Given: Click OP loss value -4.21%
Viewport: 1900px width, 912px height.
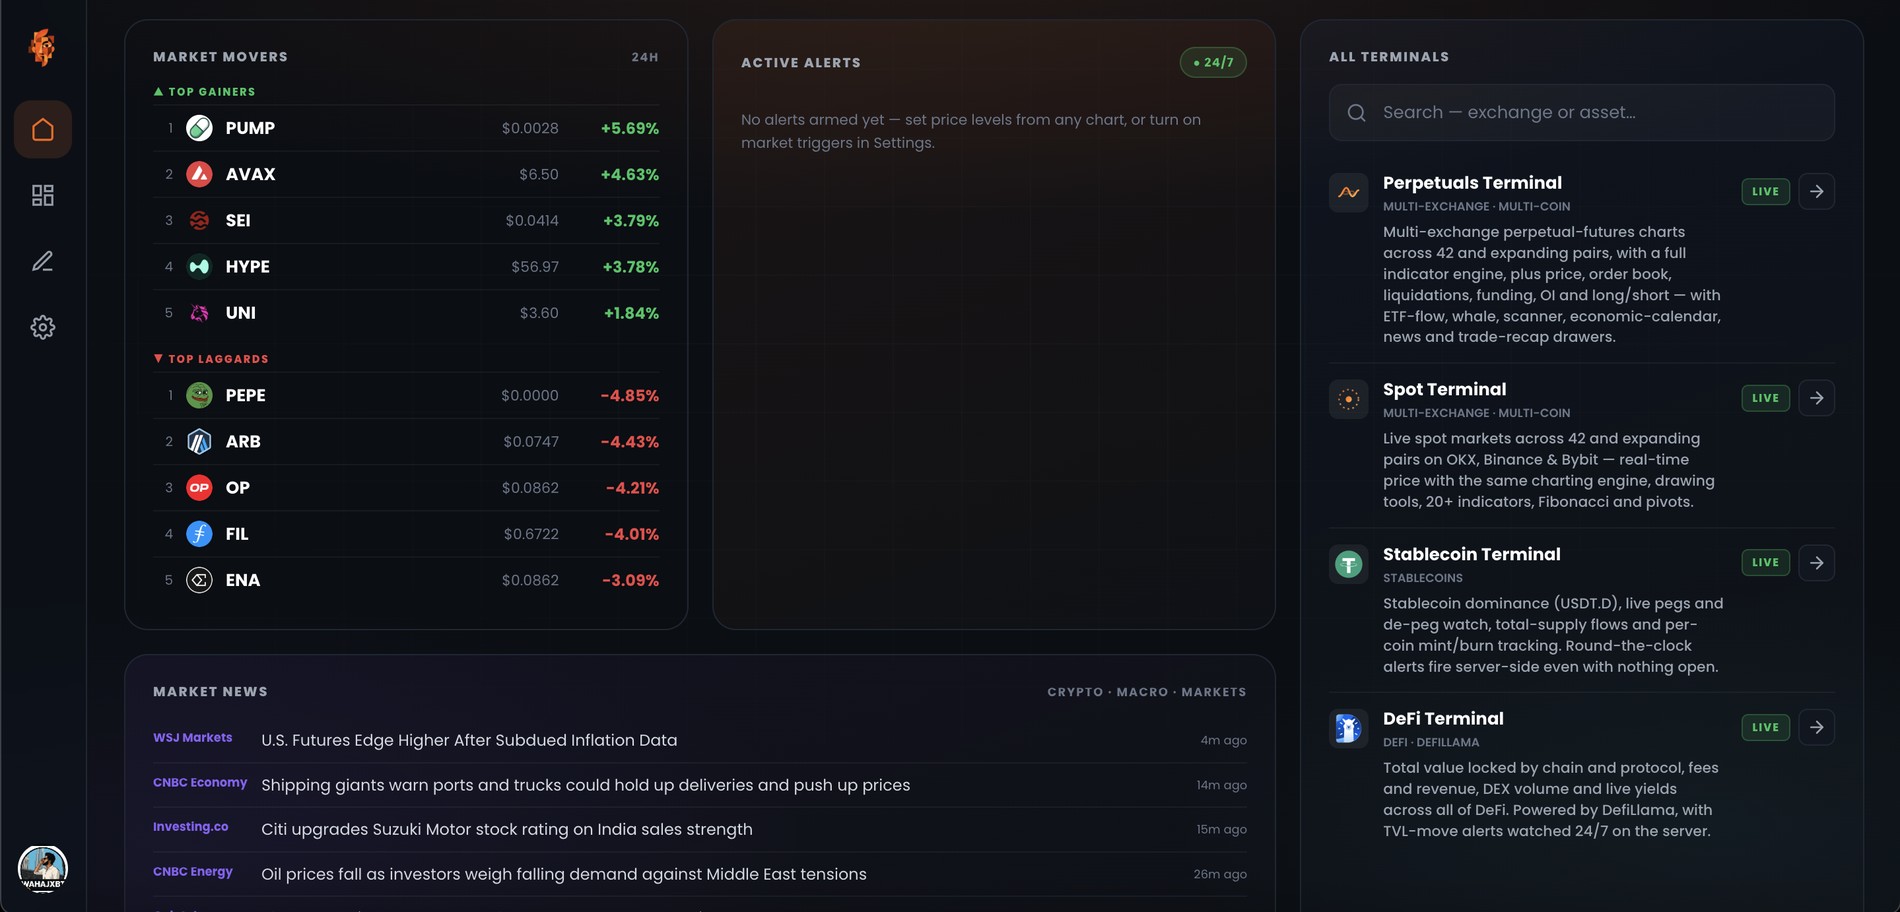Looking at the screenshot, I should (632, 488).
